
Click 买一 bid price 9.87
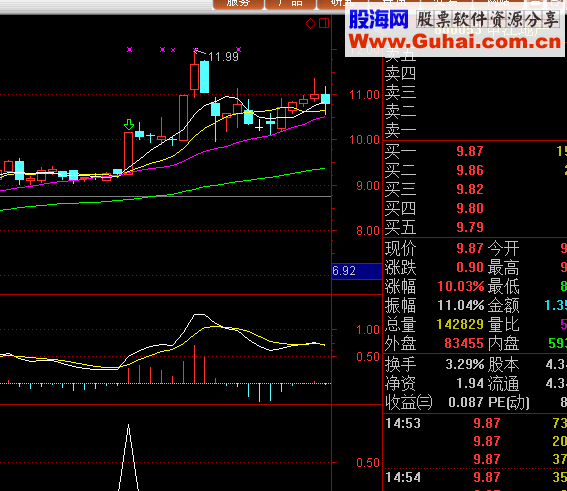[469, 151]
